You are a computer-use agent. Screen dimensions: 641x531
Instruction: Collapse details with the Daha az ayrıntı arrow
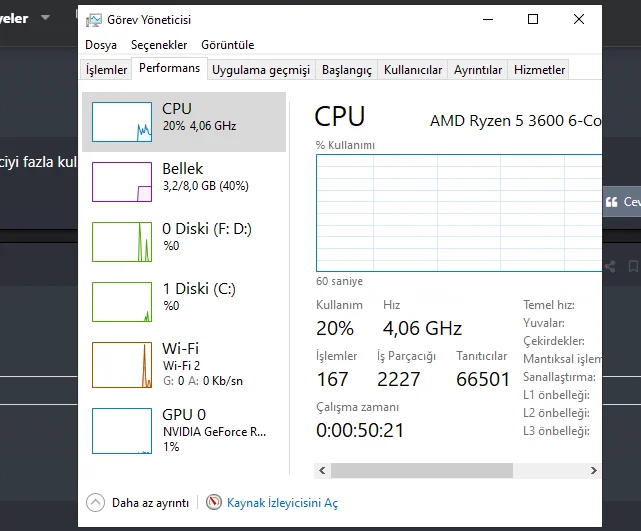click(x=96, y=503)
